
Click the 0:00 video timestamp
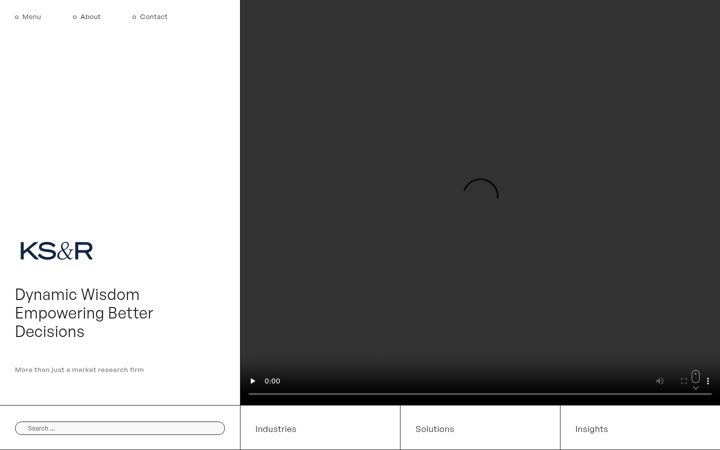click(x=272, y=381)
